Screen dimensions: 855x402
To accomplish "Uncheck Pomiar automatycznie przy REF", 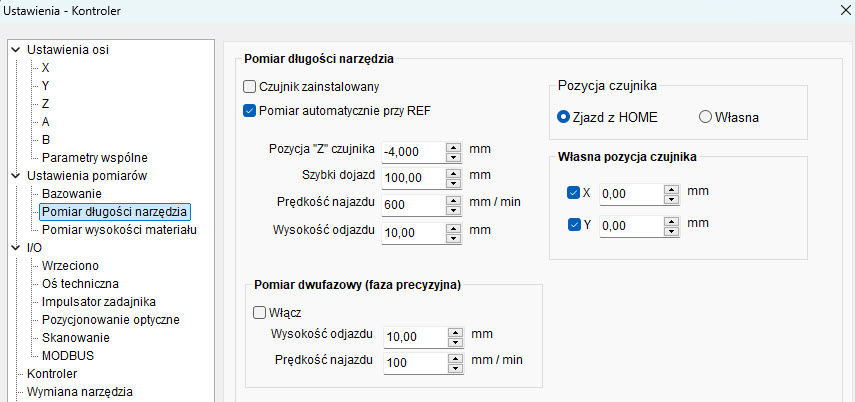I will coord(249,111).
